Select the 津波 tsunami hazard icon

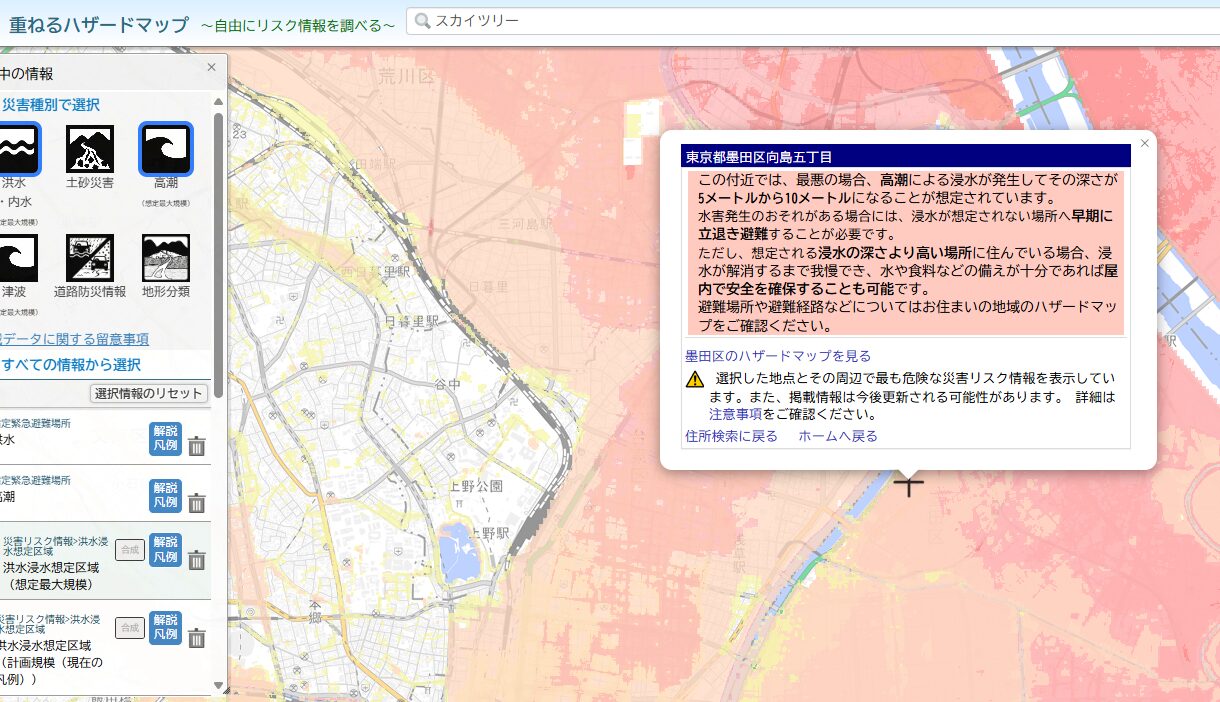17,258
